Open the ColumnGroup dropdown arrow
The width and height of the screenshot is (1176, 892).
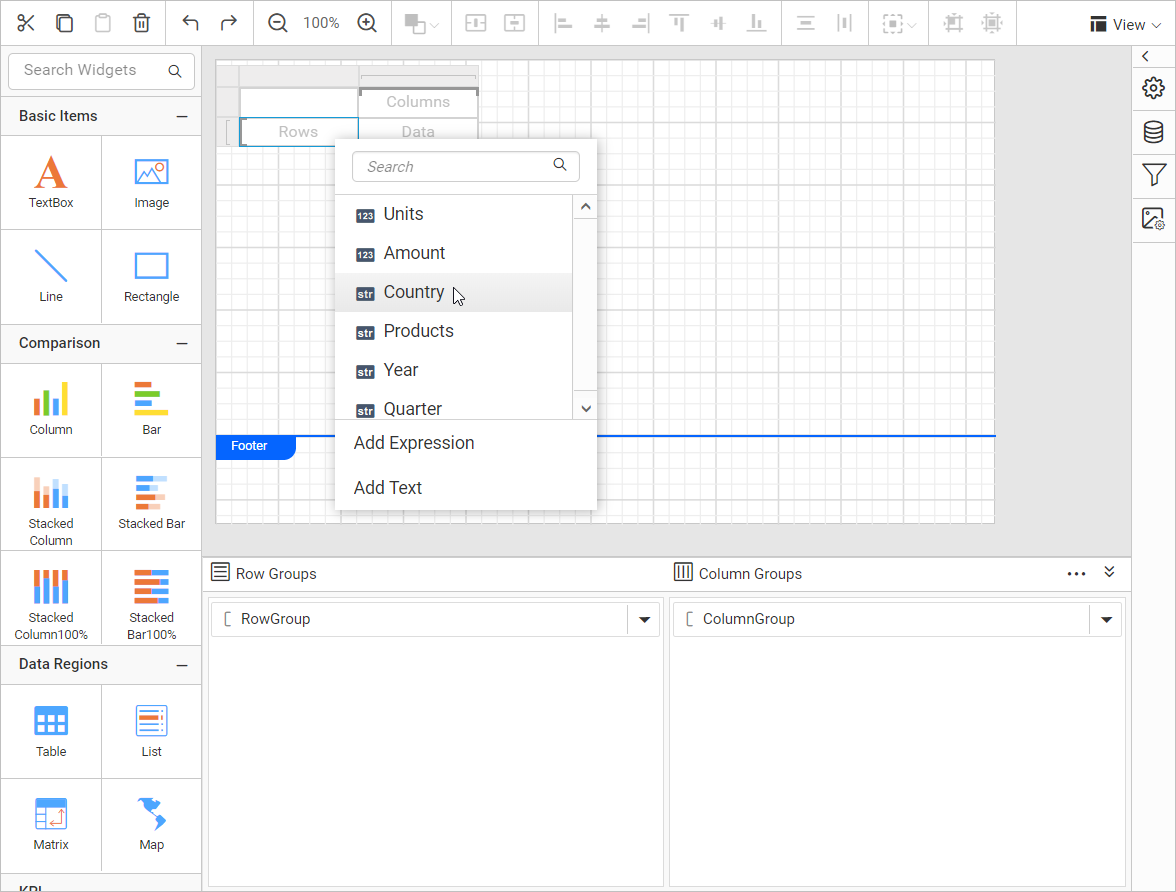pos(1106,620)
